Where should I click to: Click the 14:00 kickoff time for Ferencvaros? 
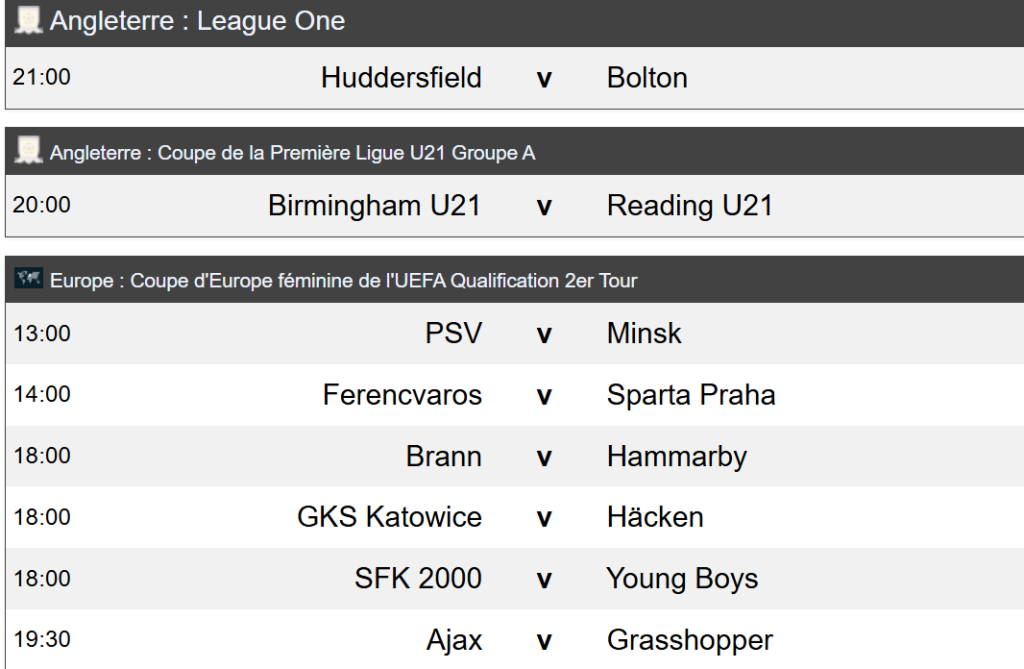point(42,395)
